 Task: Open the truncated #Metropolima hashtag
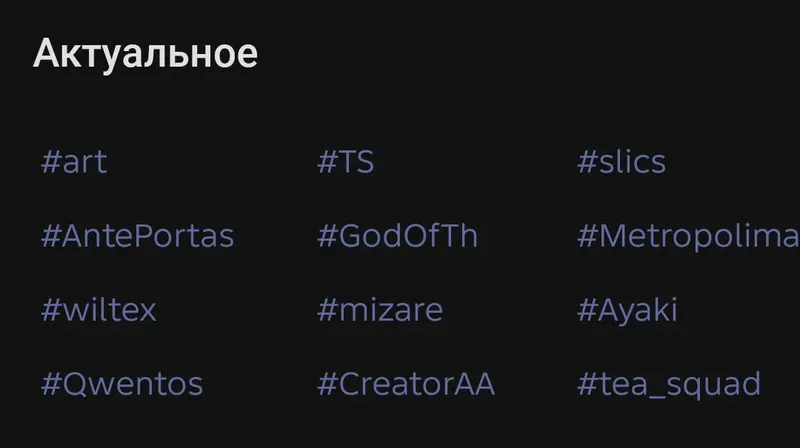pyautogui.click(x=688, y=236)
